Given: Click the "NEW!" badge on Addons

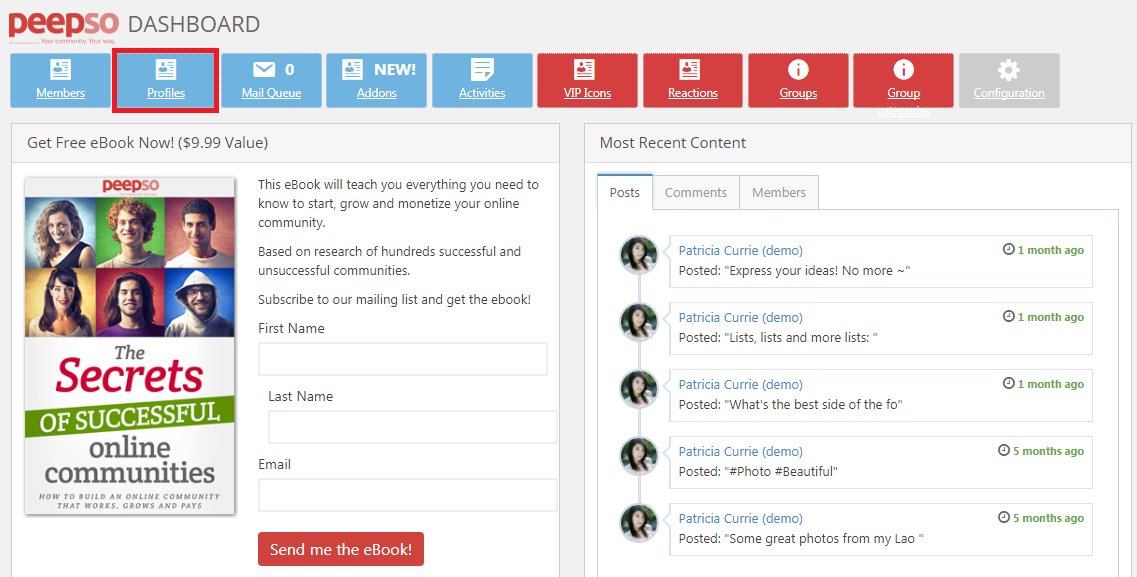Looking at the screenshot, I should 395,70.
